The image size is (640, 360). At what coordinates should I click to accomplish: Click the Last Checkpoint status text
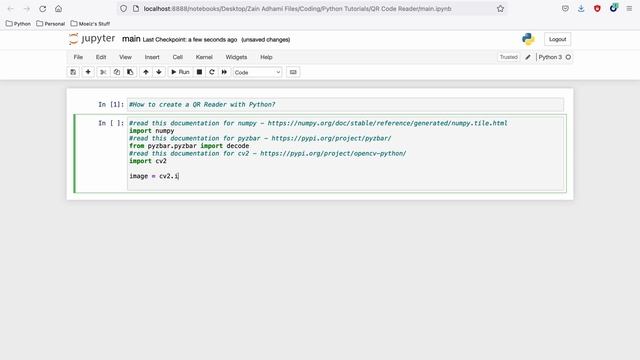pos(190,40)
